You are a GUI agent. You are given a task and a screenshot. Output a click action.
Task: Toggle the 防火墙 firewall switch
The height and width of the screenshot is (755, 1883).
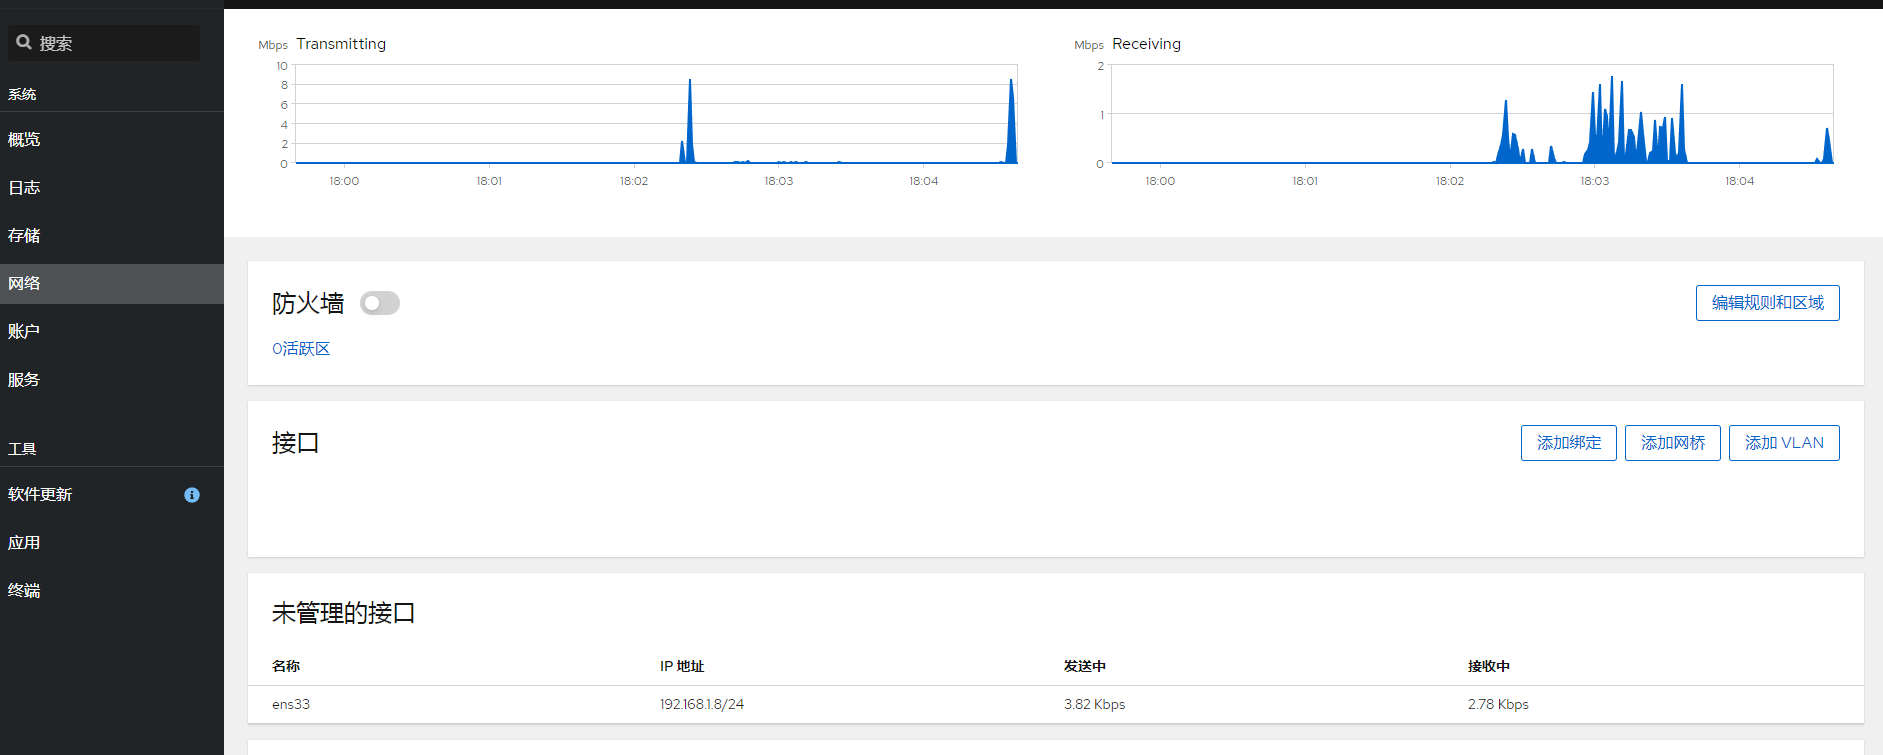tap(380, 303)
